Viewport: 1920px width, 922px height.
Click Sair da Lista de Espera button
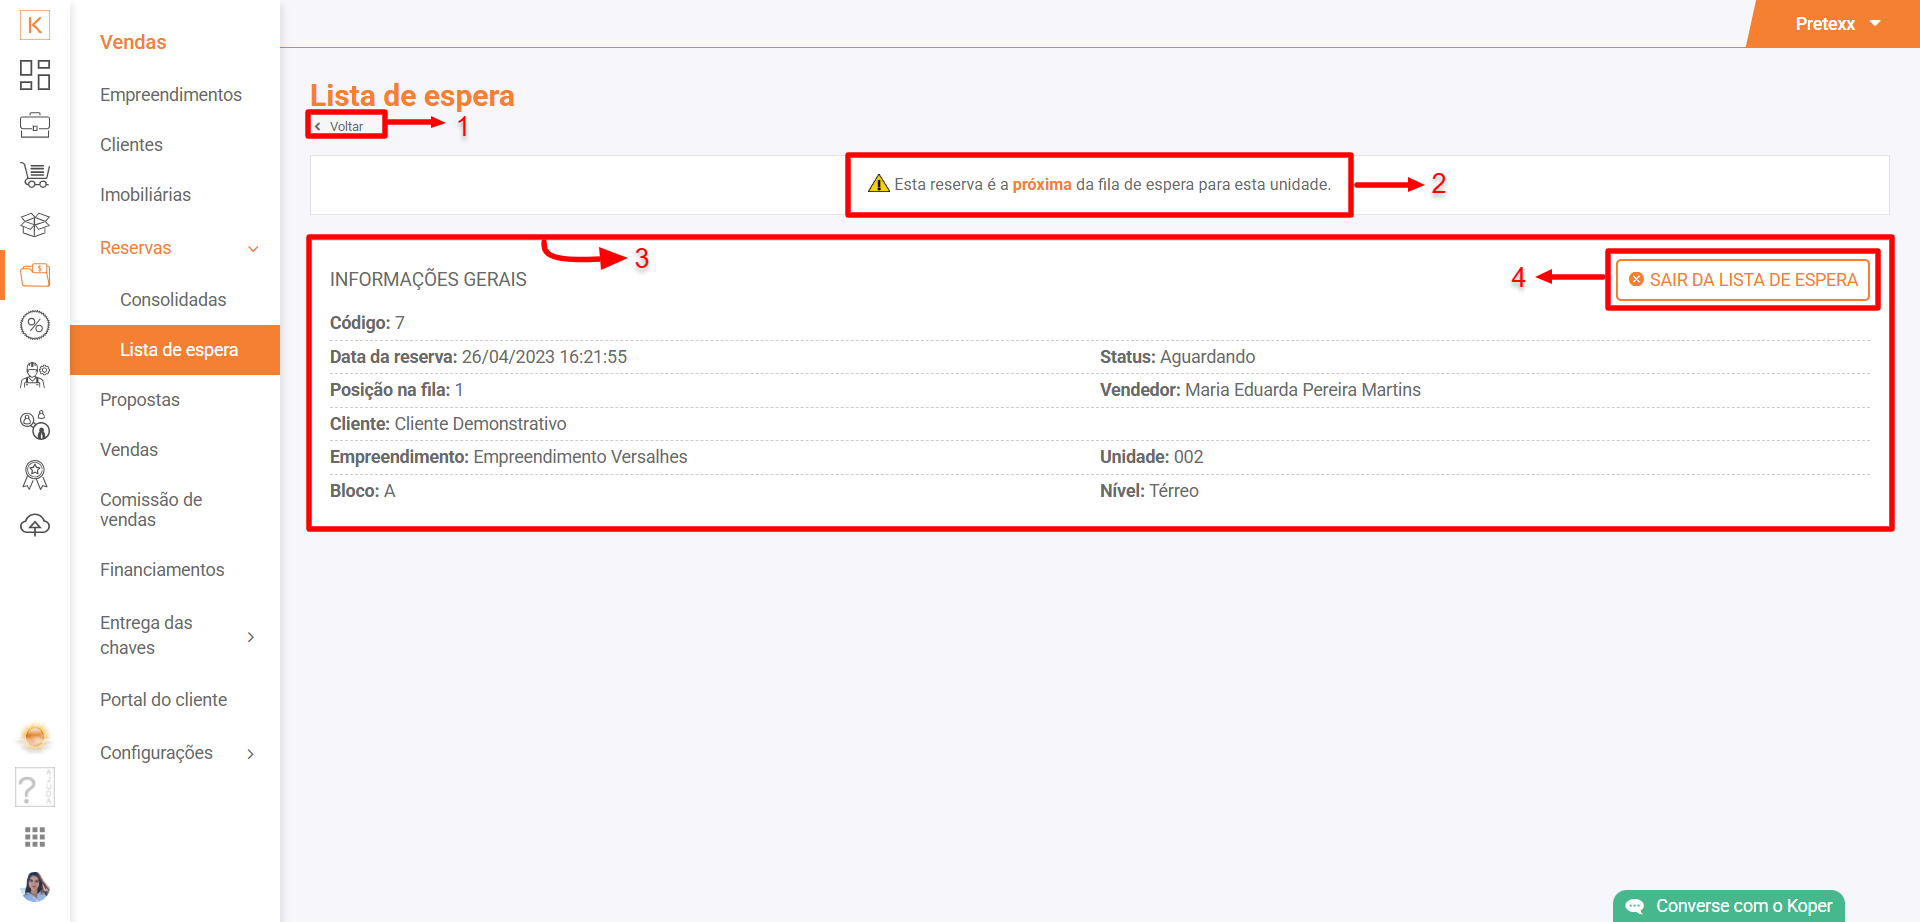[x=1742, y=280]
